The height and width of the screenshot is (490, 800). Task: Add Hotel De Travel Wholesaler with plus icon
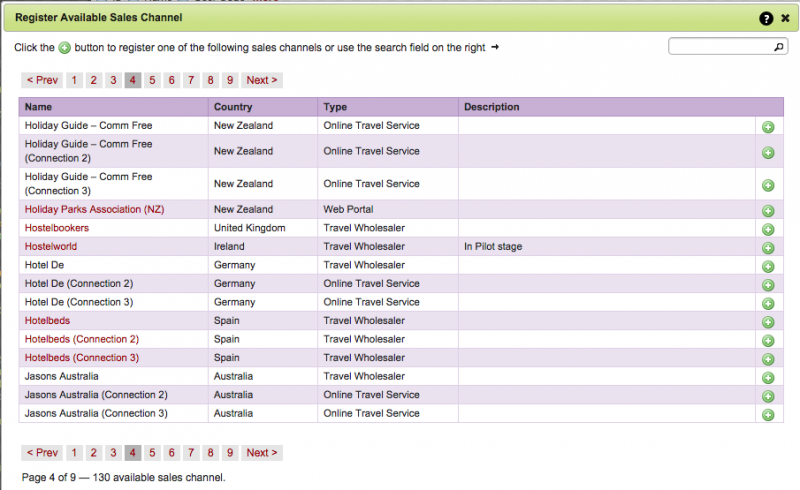768,266
